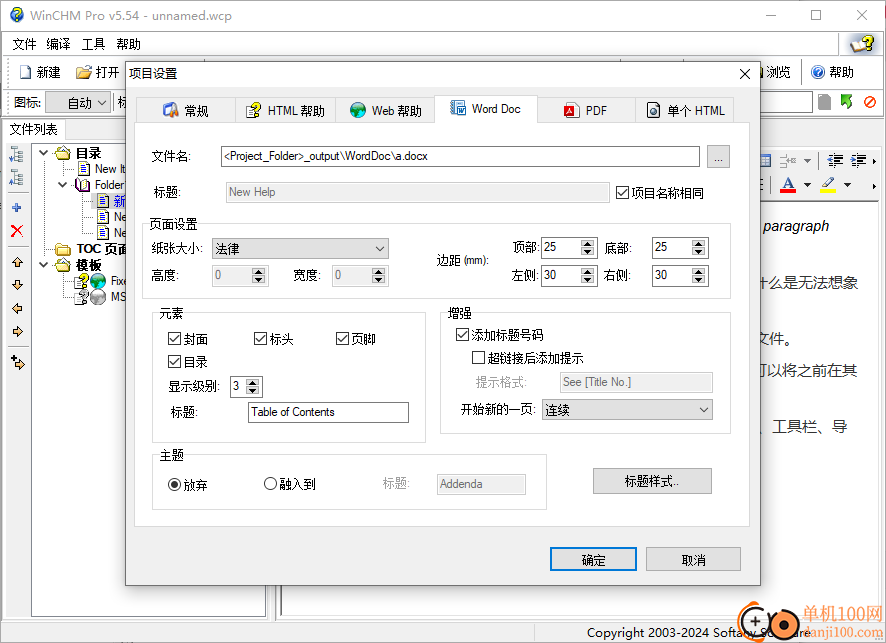Click the red prohibited circle icon

(870, 102)
